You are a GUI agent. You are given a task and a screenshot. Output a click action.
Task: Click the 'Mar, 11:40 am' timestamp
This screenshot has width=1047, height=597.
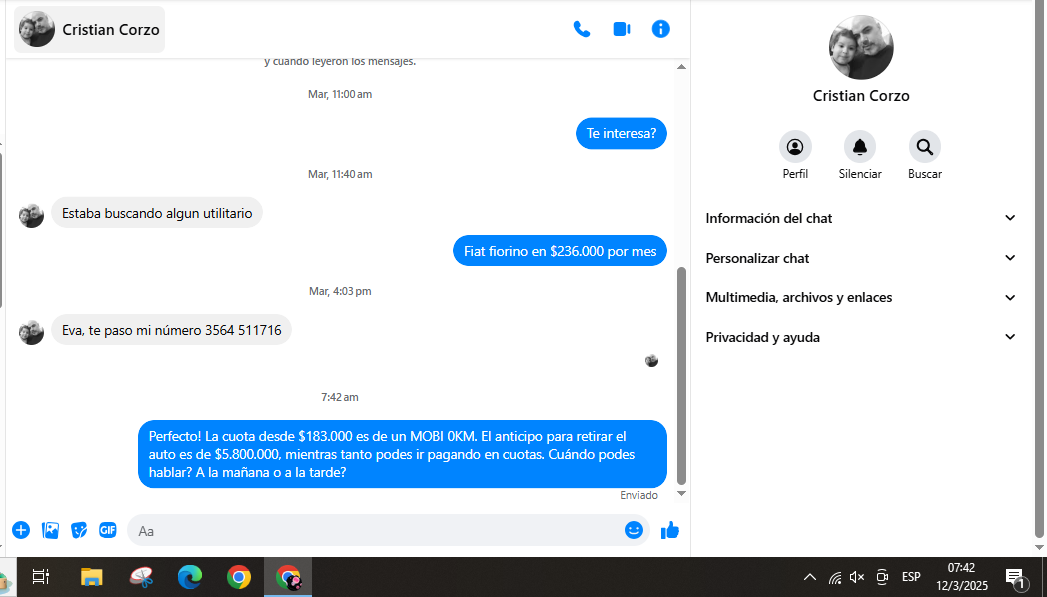tap(340, 174)
